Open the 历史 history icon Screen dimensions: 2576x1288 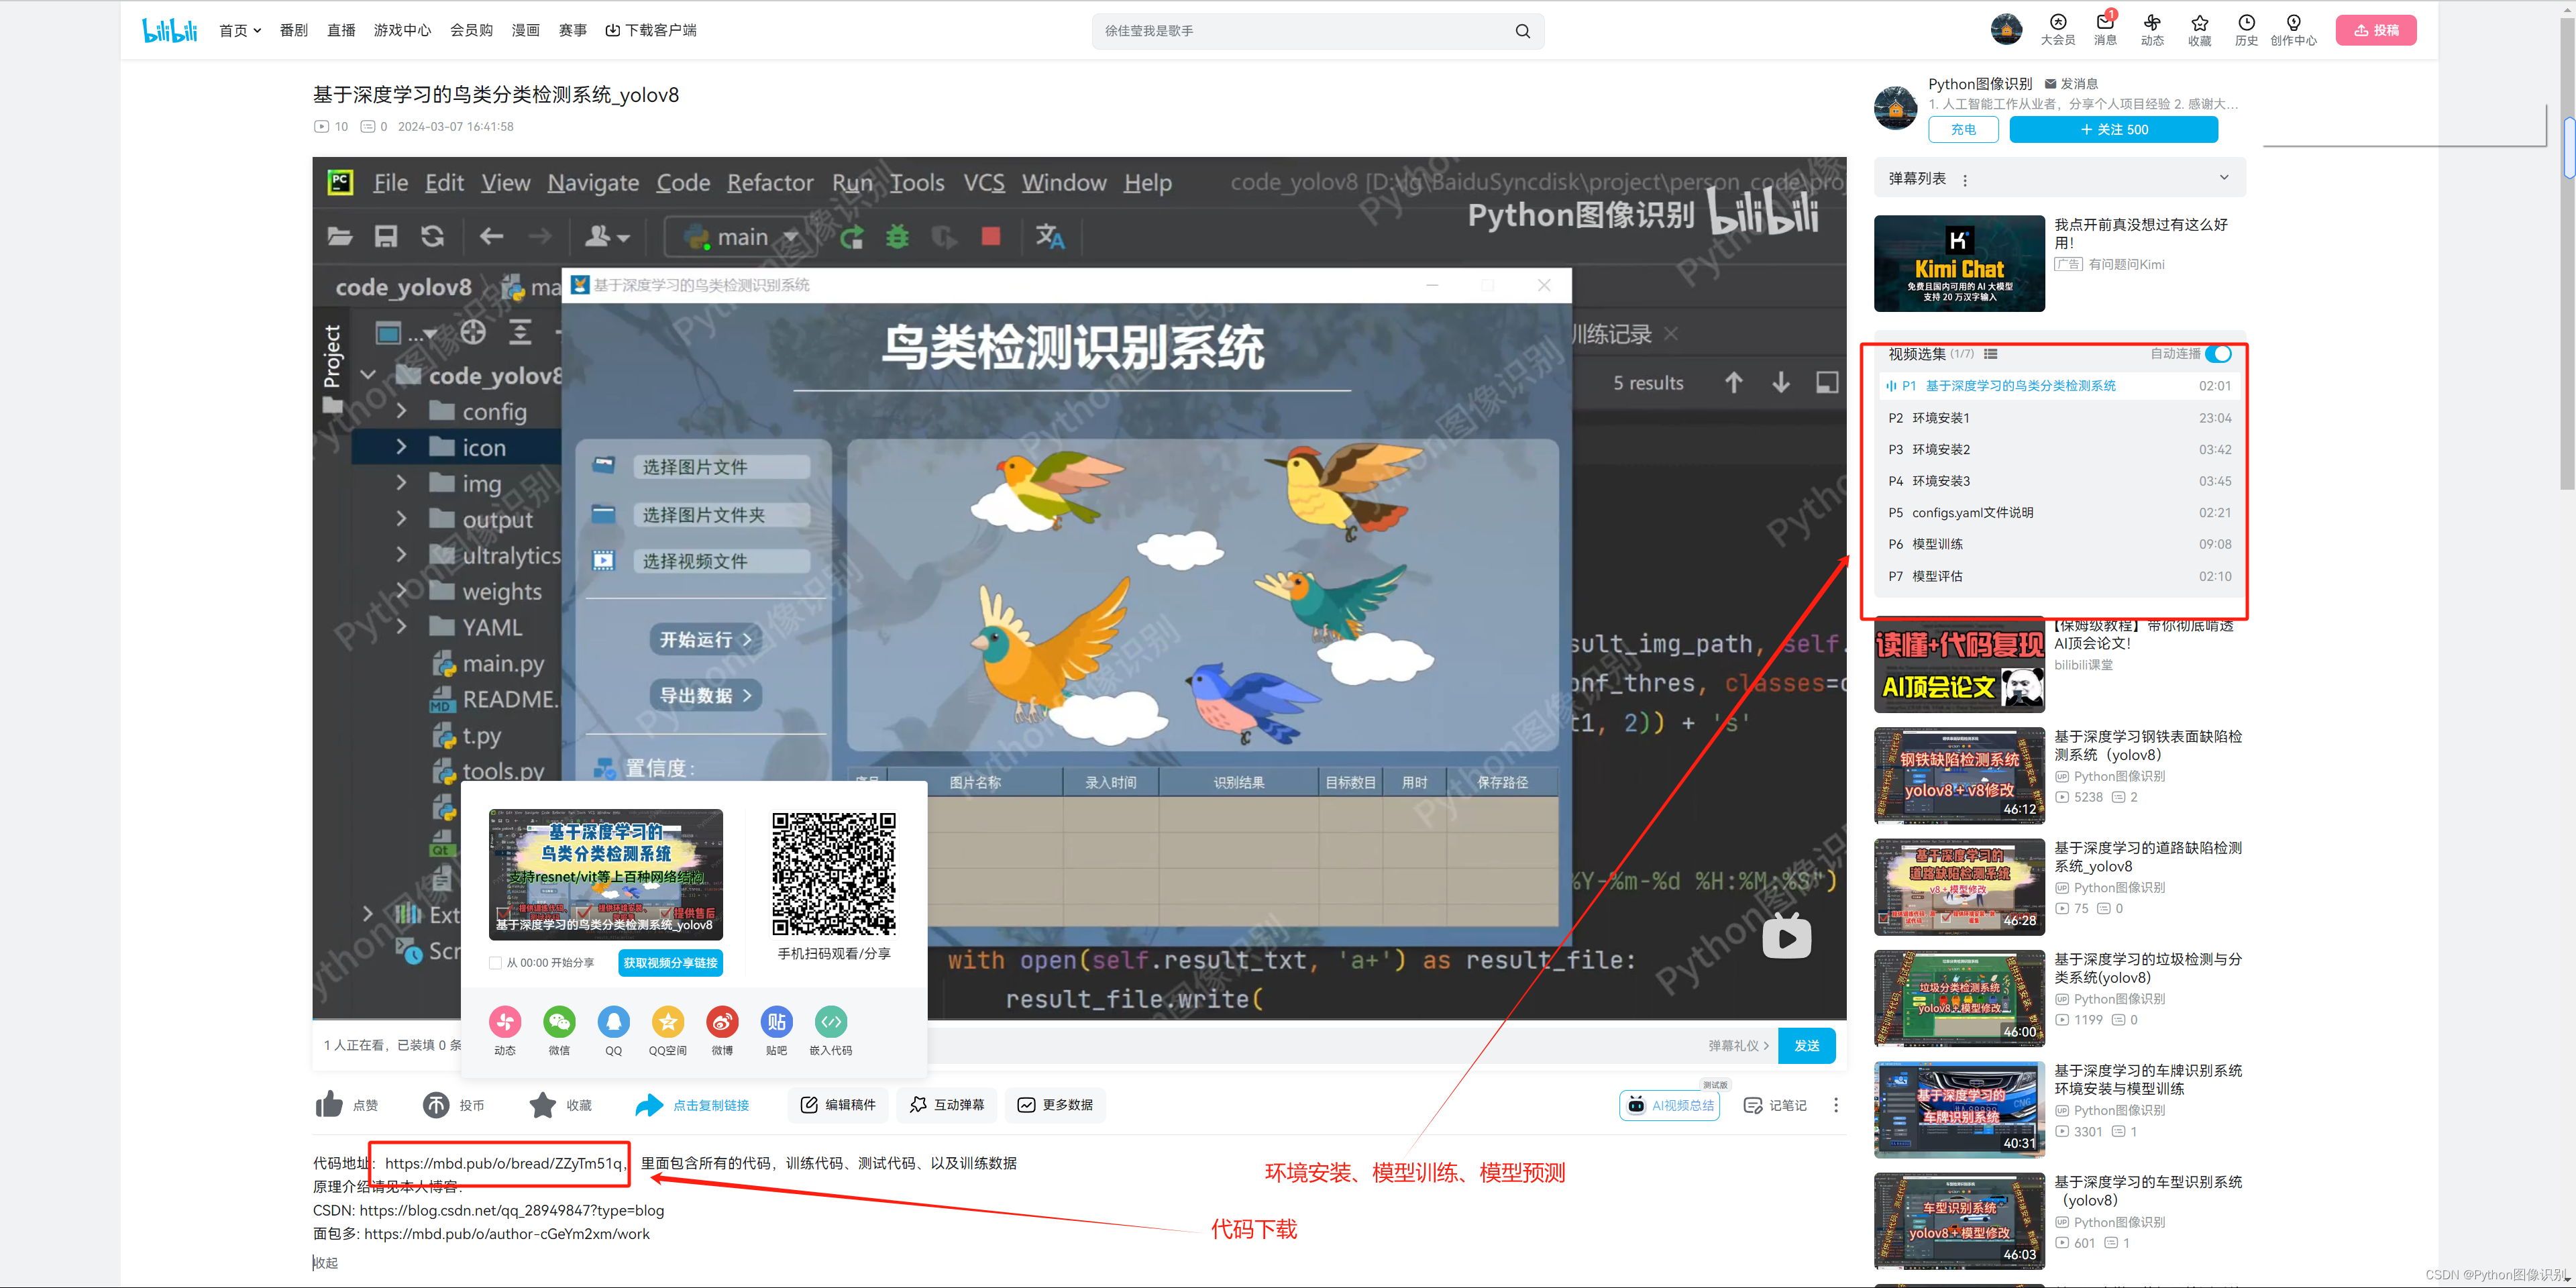point(2246,29)
